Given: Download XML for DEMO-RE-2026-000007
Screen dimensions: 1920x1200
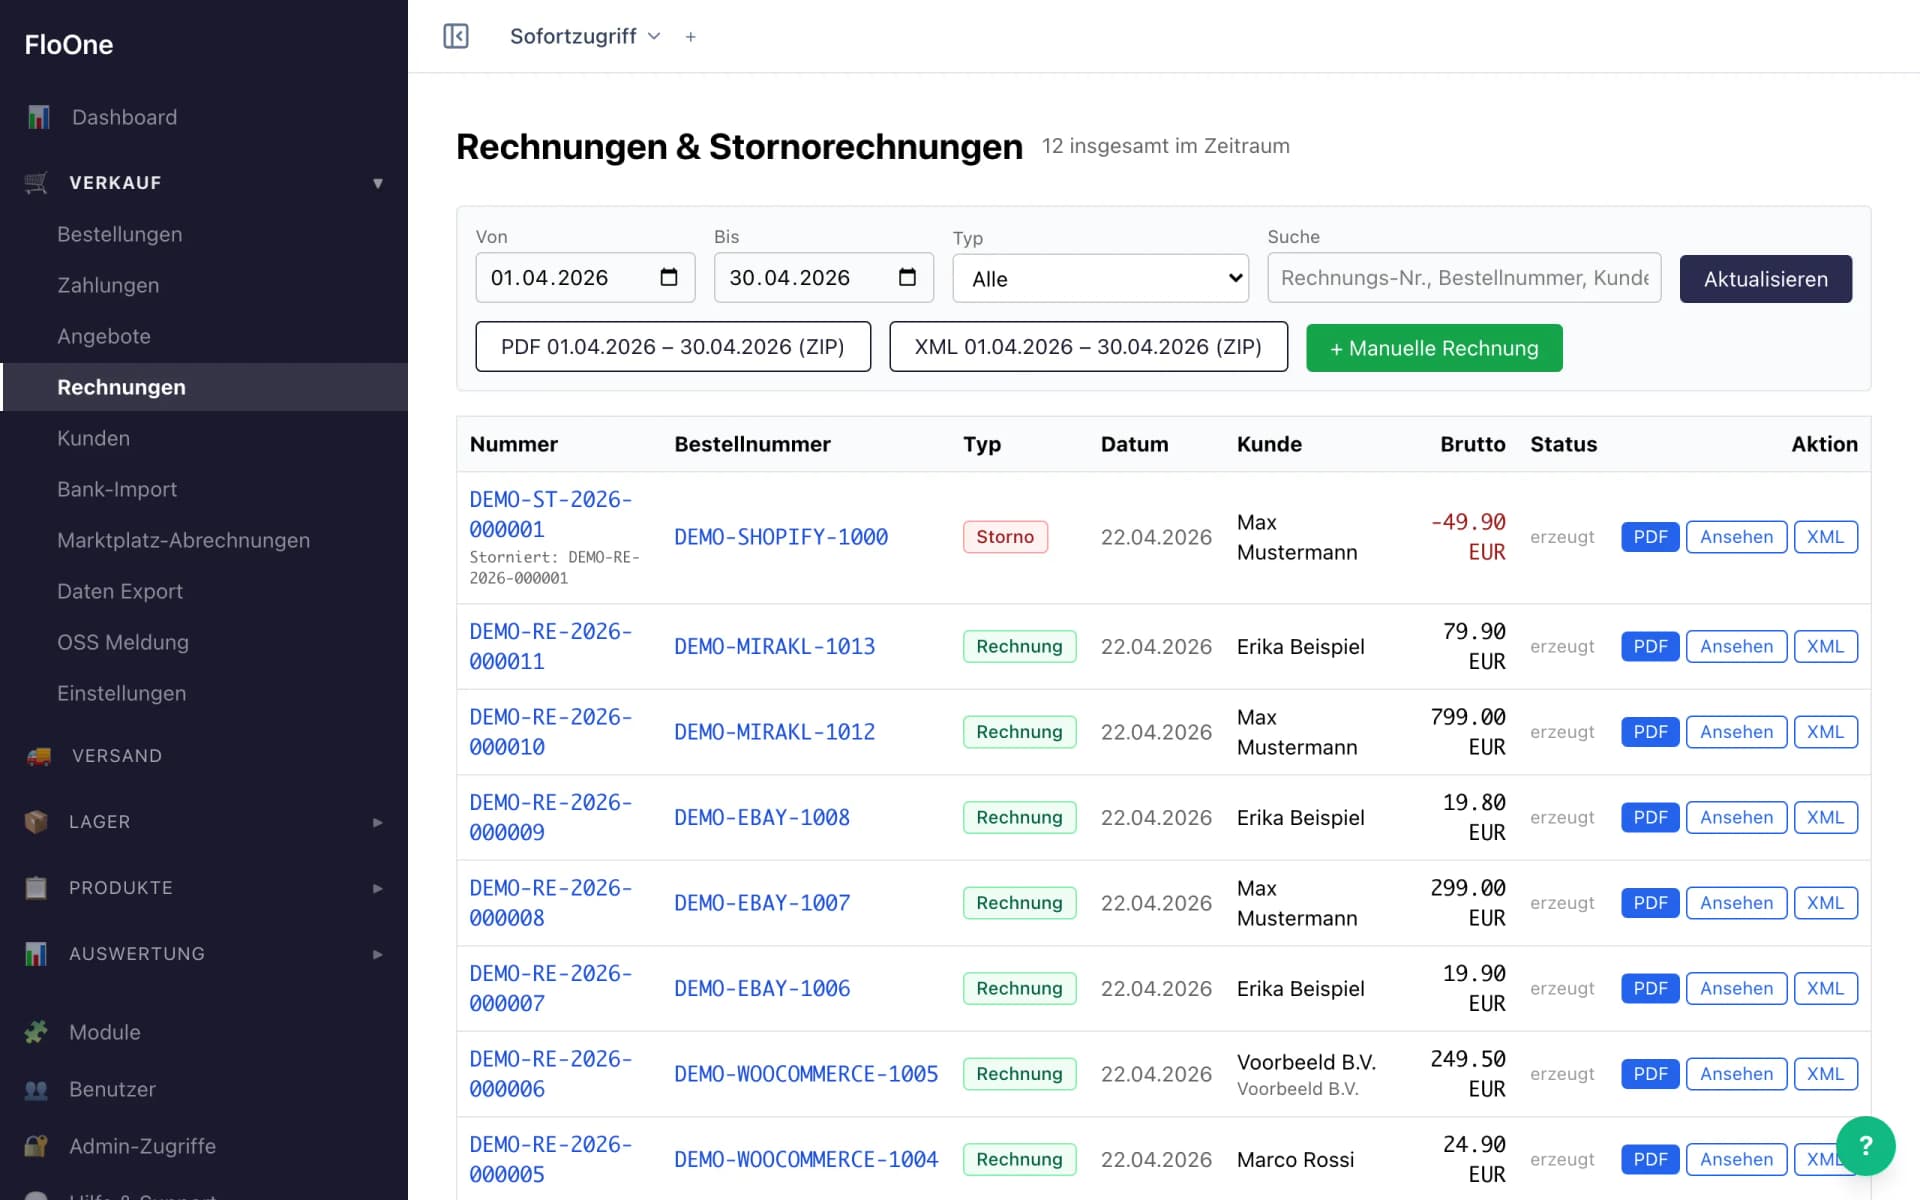Looking at the screenshot, I should [1825, 988].
